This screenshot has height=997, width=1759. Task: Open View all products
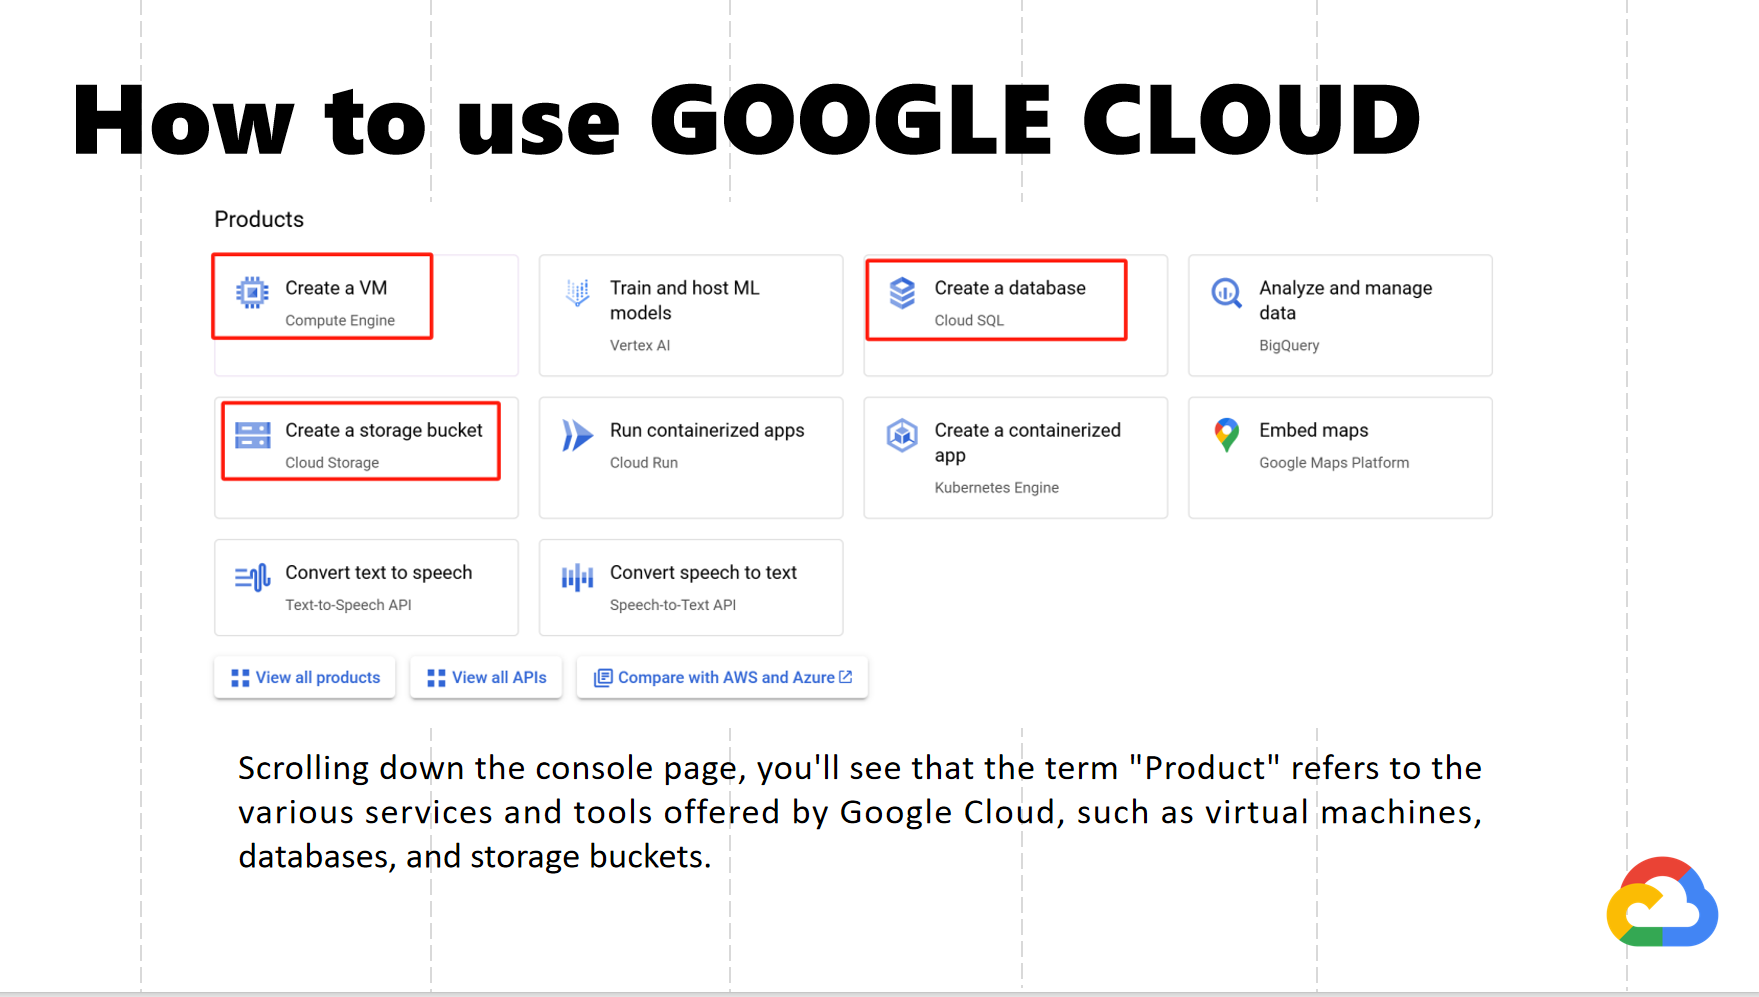click(304, 677)
